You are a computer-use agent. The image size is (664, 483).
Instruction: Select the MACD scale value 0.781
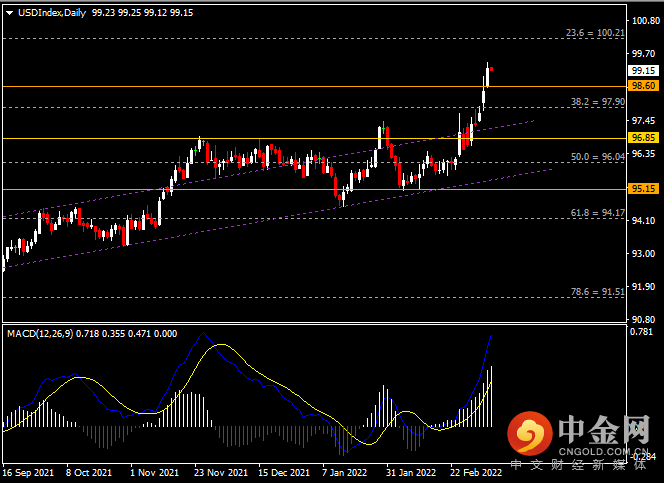coord(642,332)
